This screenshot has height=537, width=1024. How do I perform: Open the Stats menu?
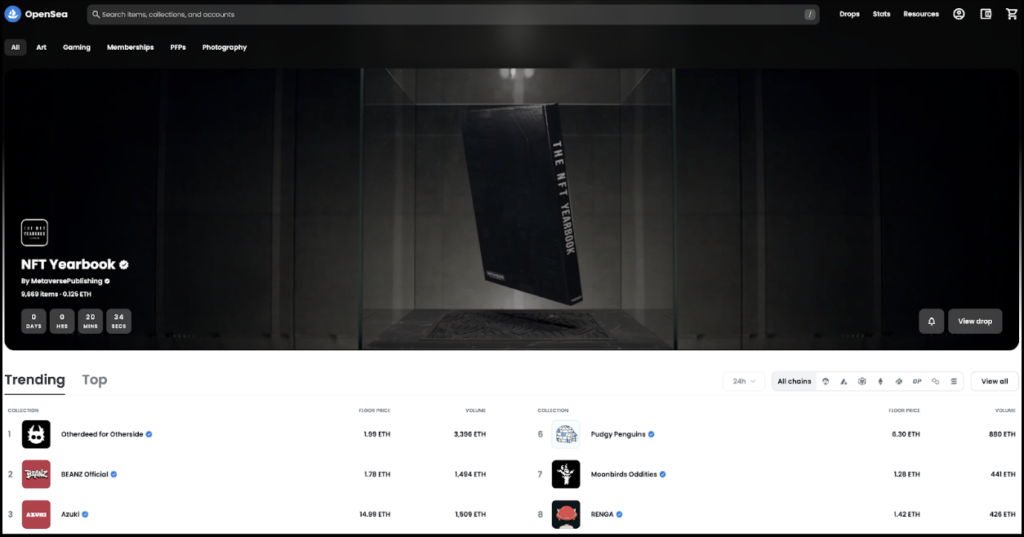point(881,14)
